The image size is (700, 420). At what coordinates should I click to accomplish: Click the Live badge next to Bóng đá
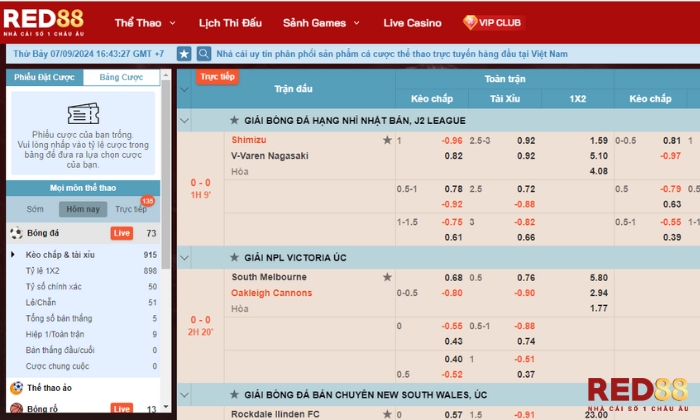point(121,233)
